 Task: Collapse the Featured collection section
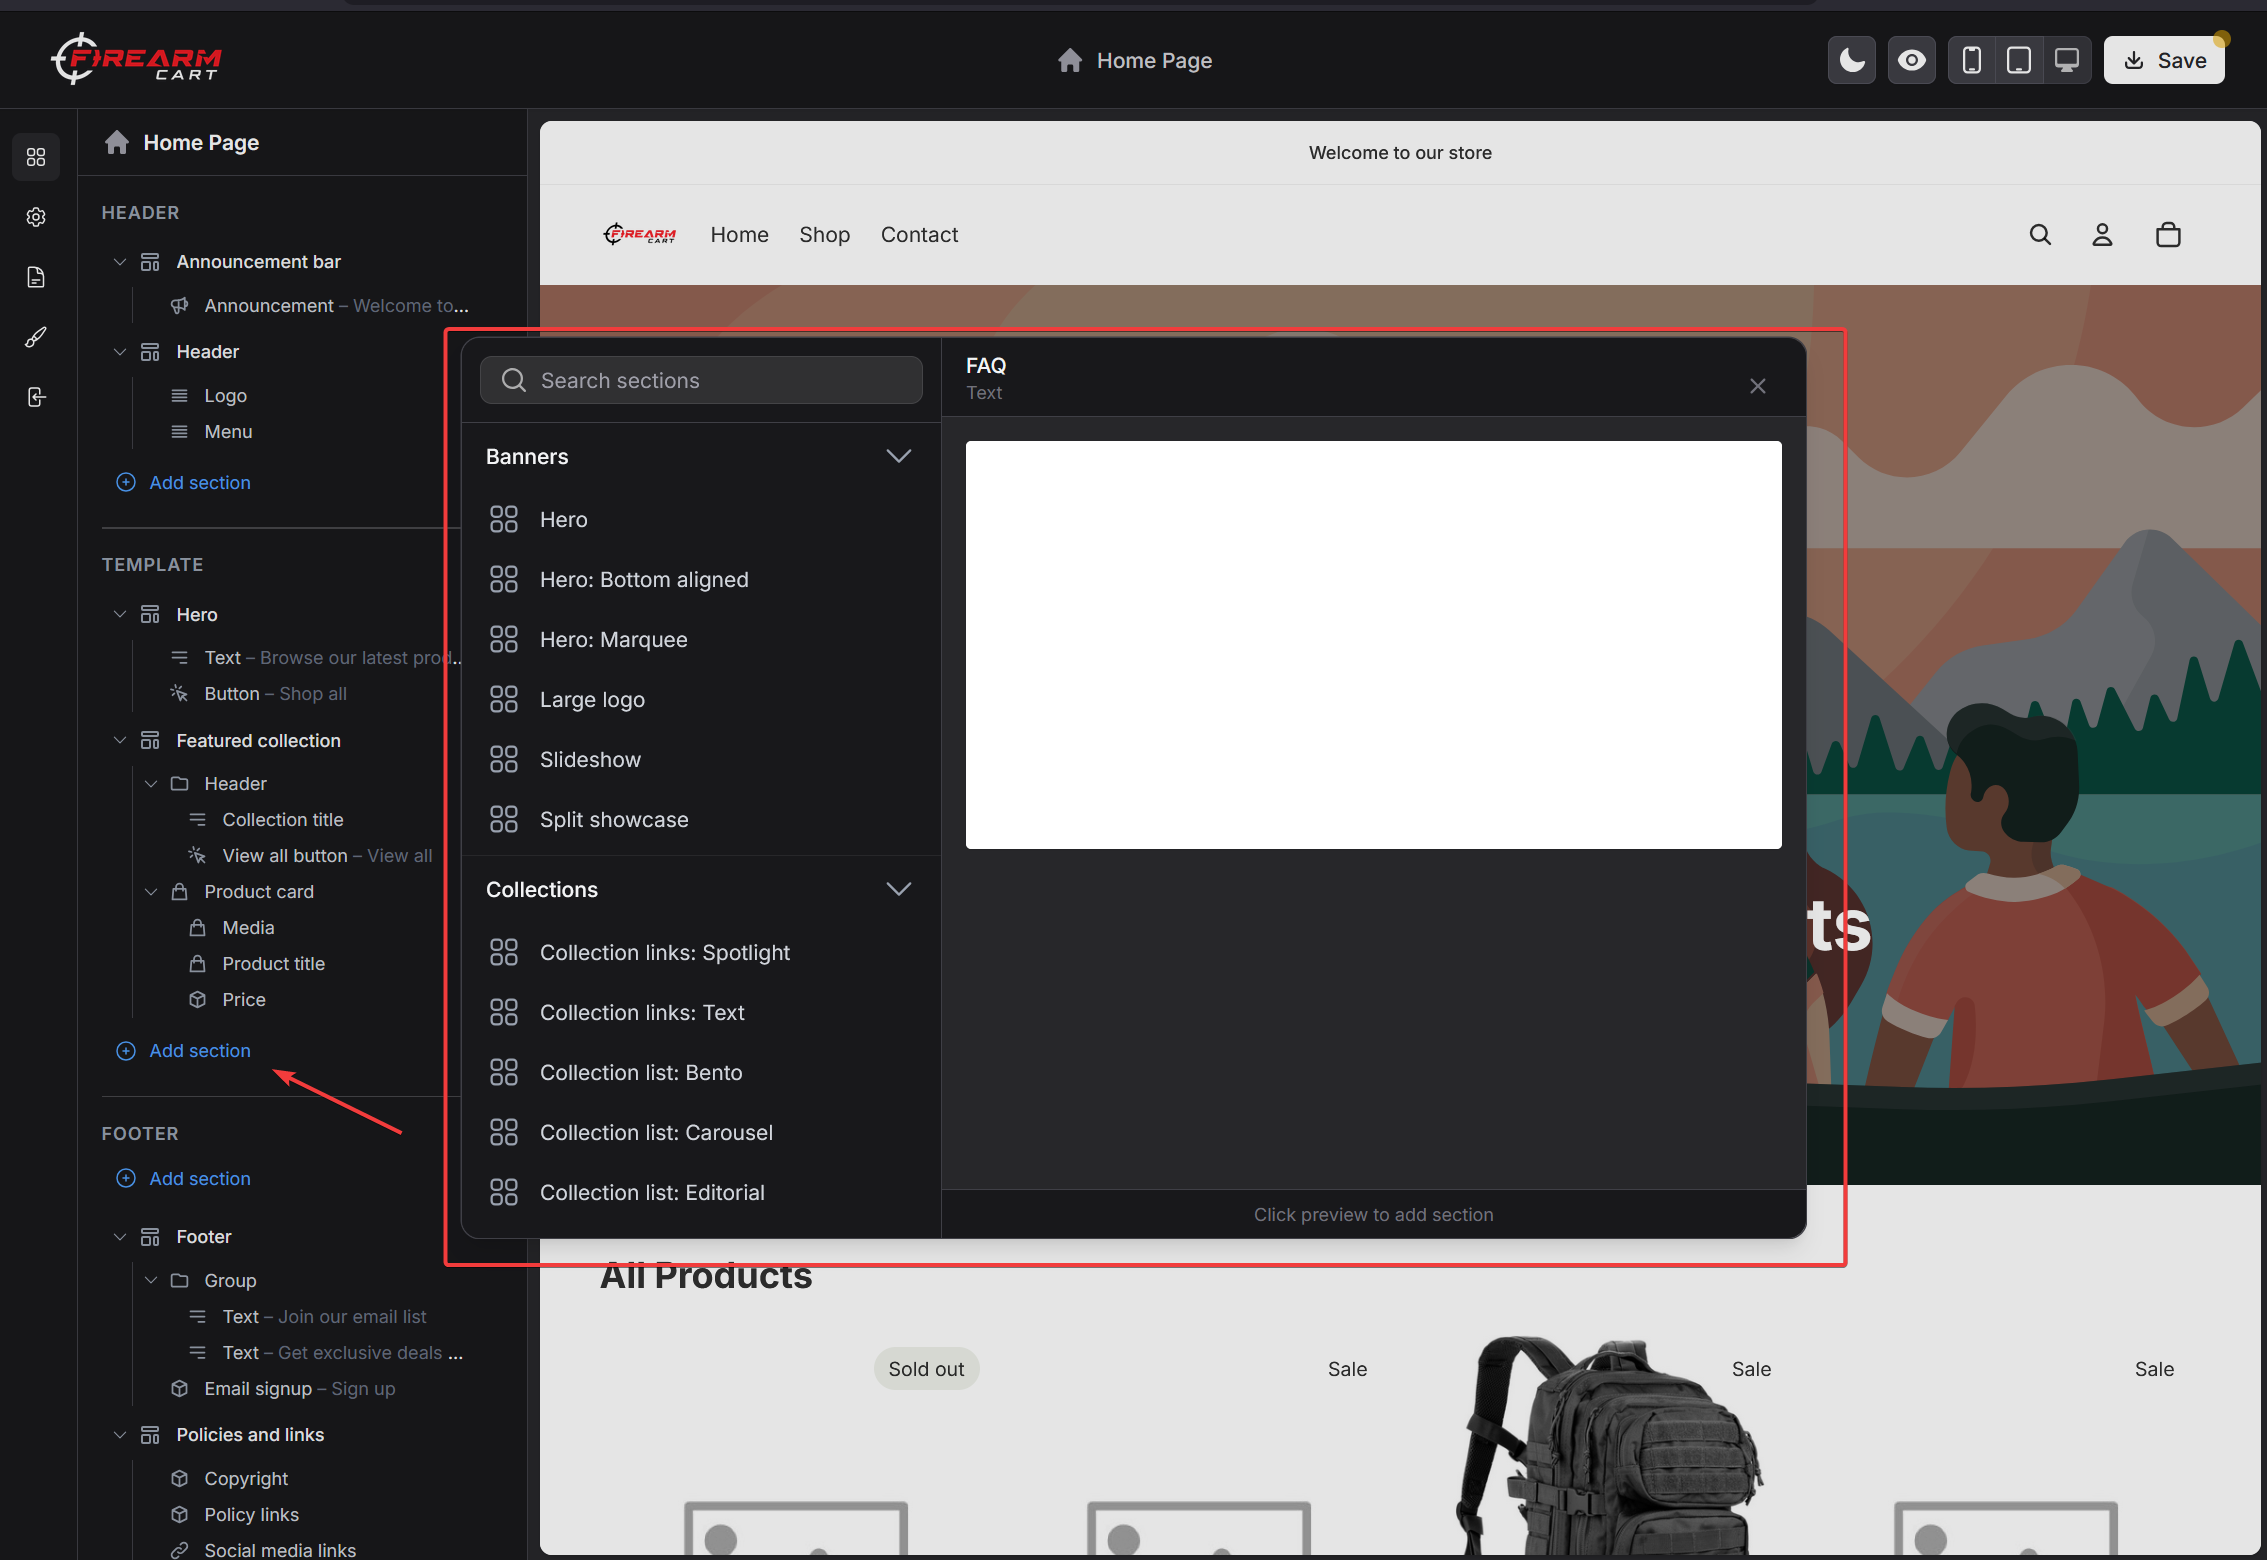(x=120, y=740)
